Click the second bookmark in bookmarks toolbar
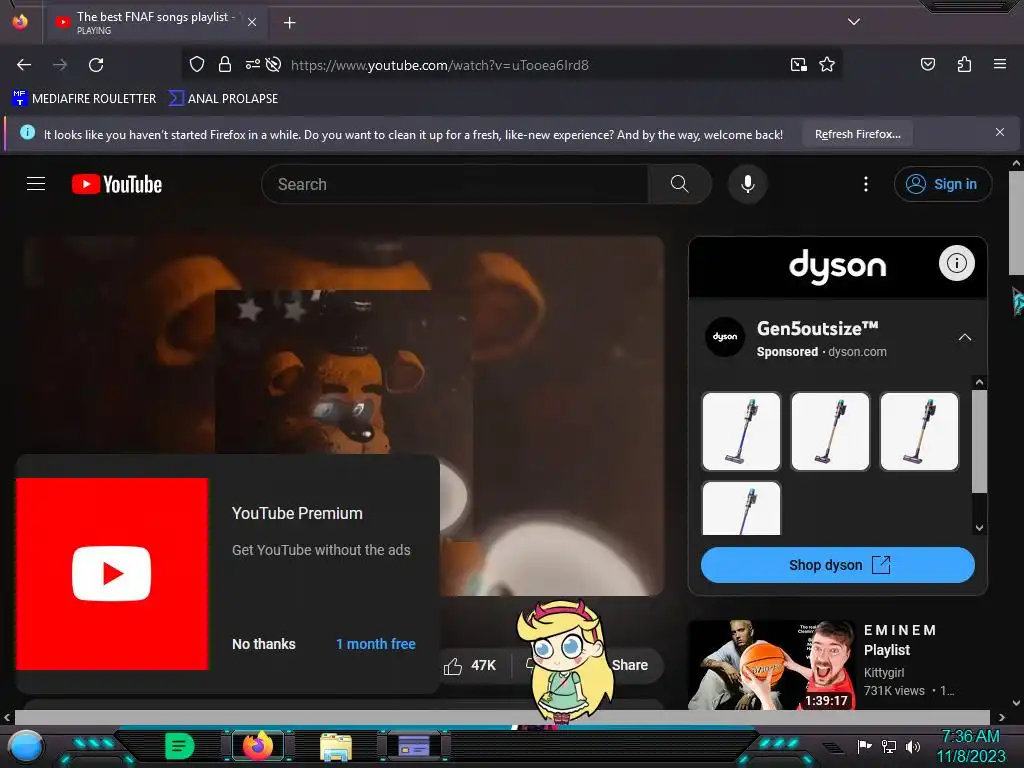This screenshot has height=768, width=1024. pyautogui.click(x=223, y=99)
